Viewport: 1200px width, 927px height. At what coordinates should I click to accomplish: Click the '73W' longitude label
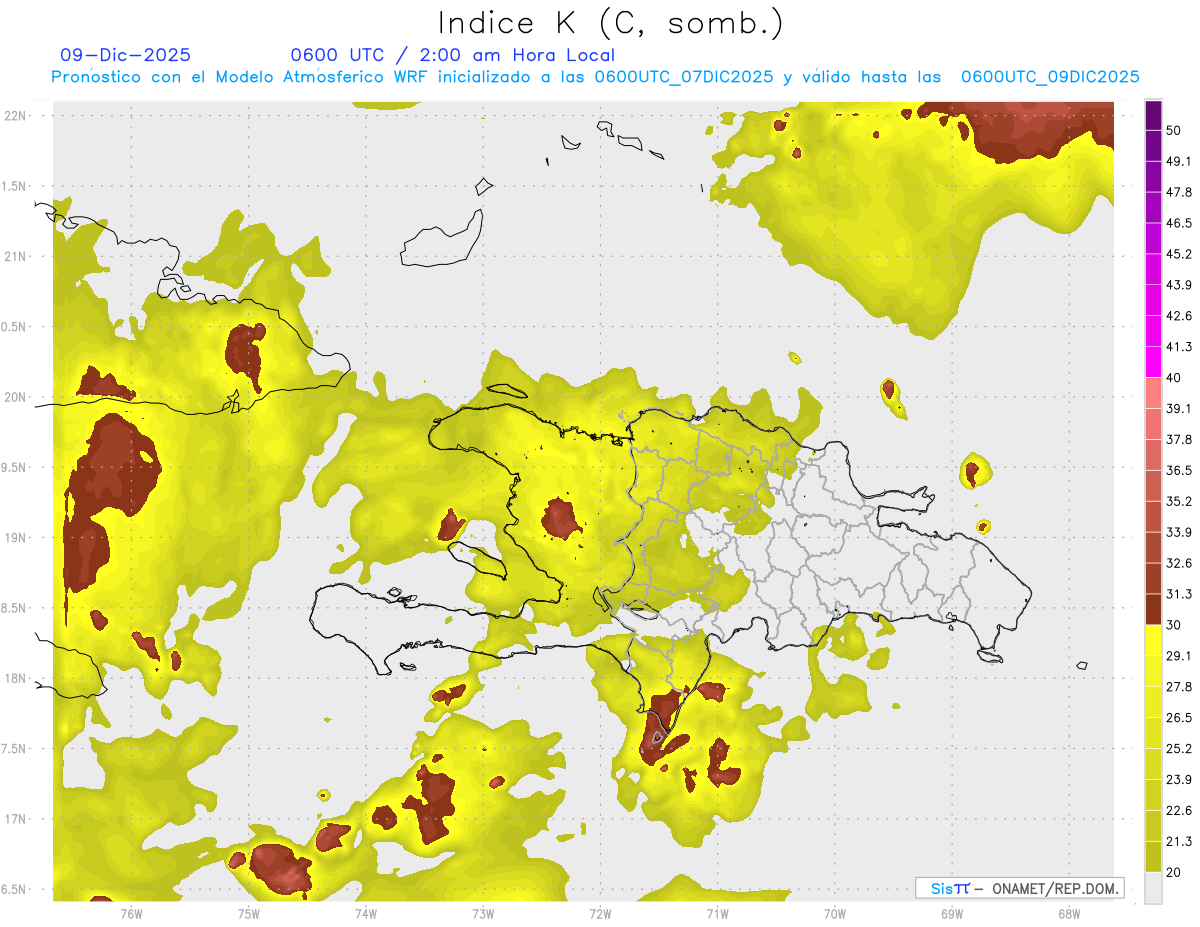pos(483,913)
